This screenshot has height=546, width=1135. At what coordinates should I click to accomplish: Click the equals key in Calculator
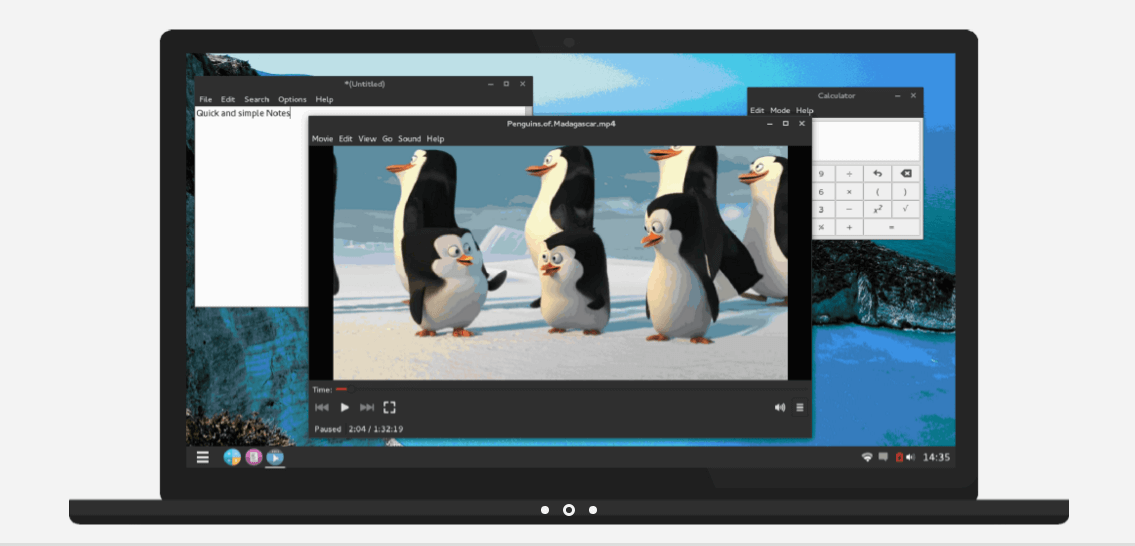pyautogui.click(x=891, y=227)
